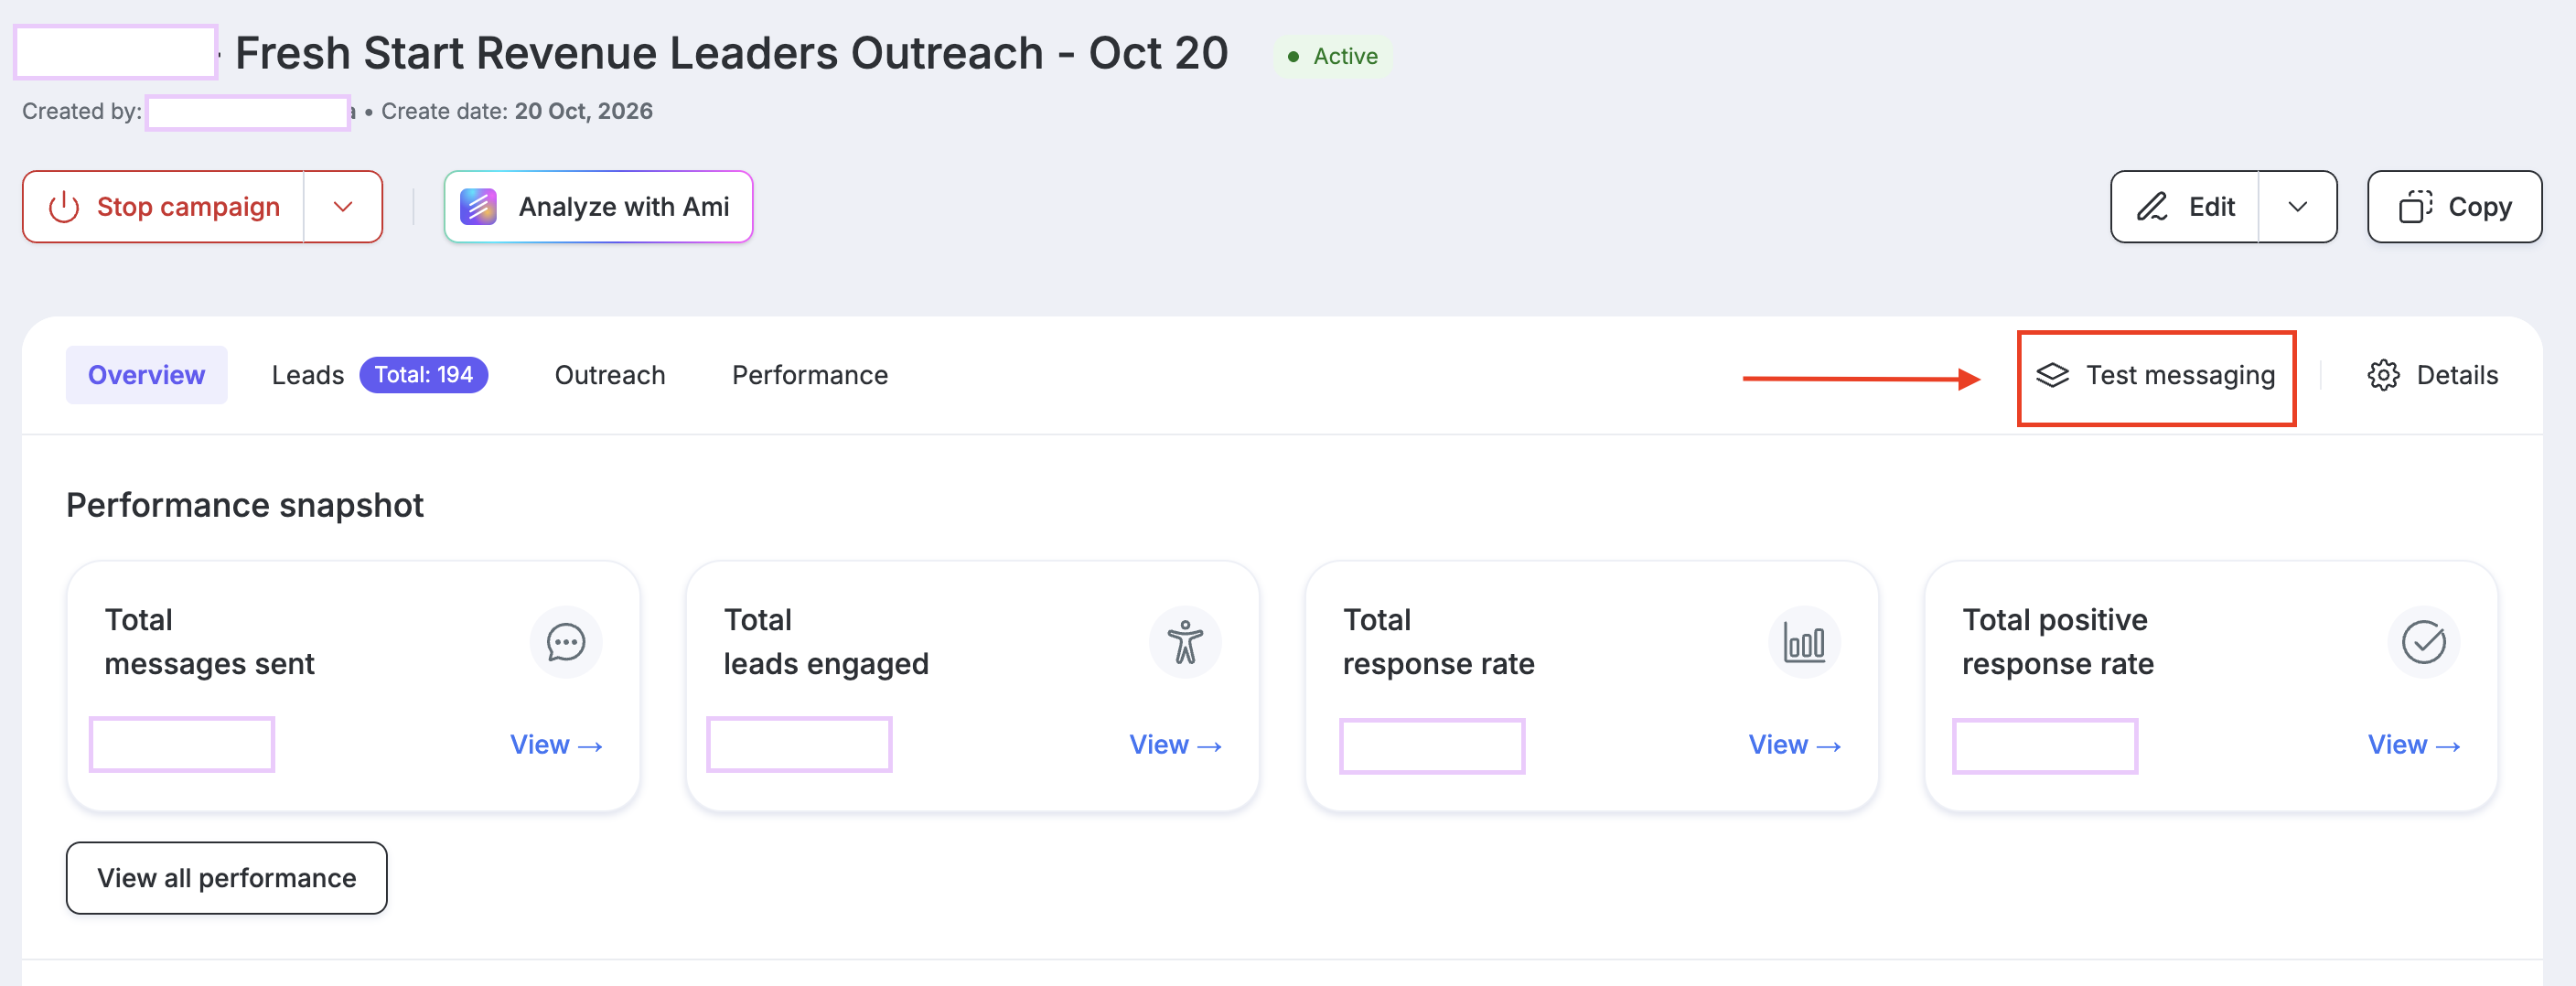Click the Total leads engaged label
Viewport: 2576px width, 986px height.
[x=826, y=642]
